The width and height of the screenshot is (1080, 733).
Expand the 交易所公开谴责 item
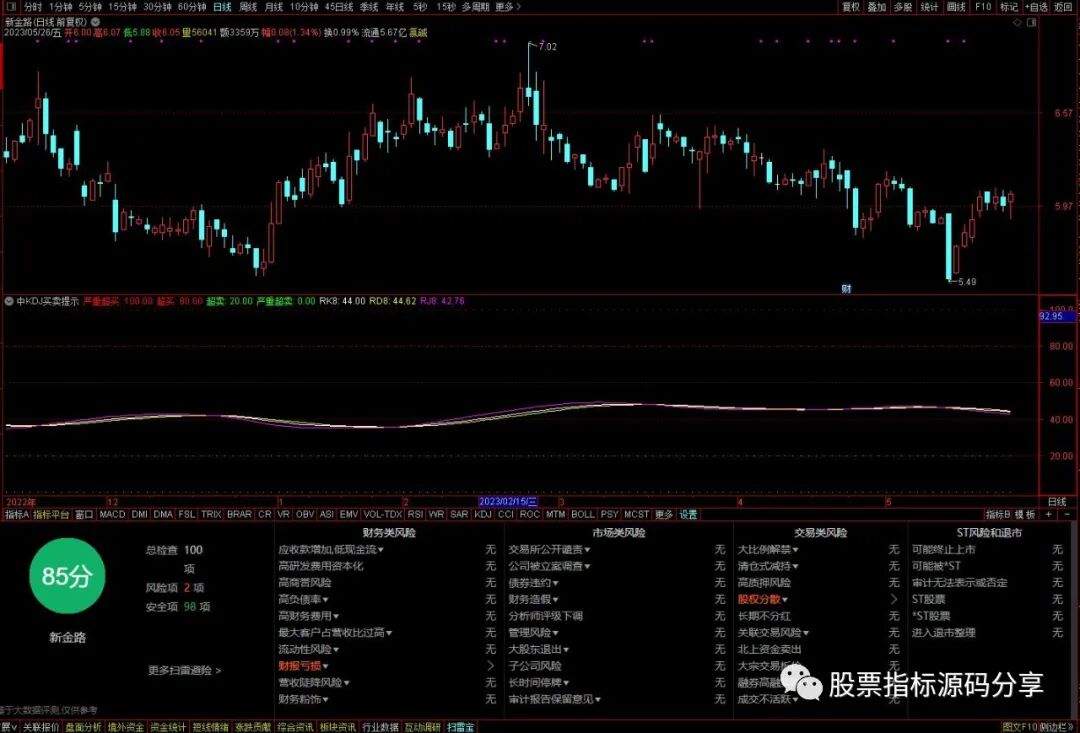(549, 550)
